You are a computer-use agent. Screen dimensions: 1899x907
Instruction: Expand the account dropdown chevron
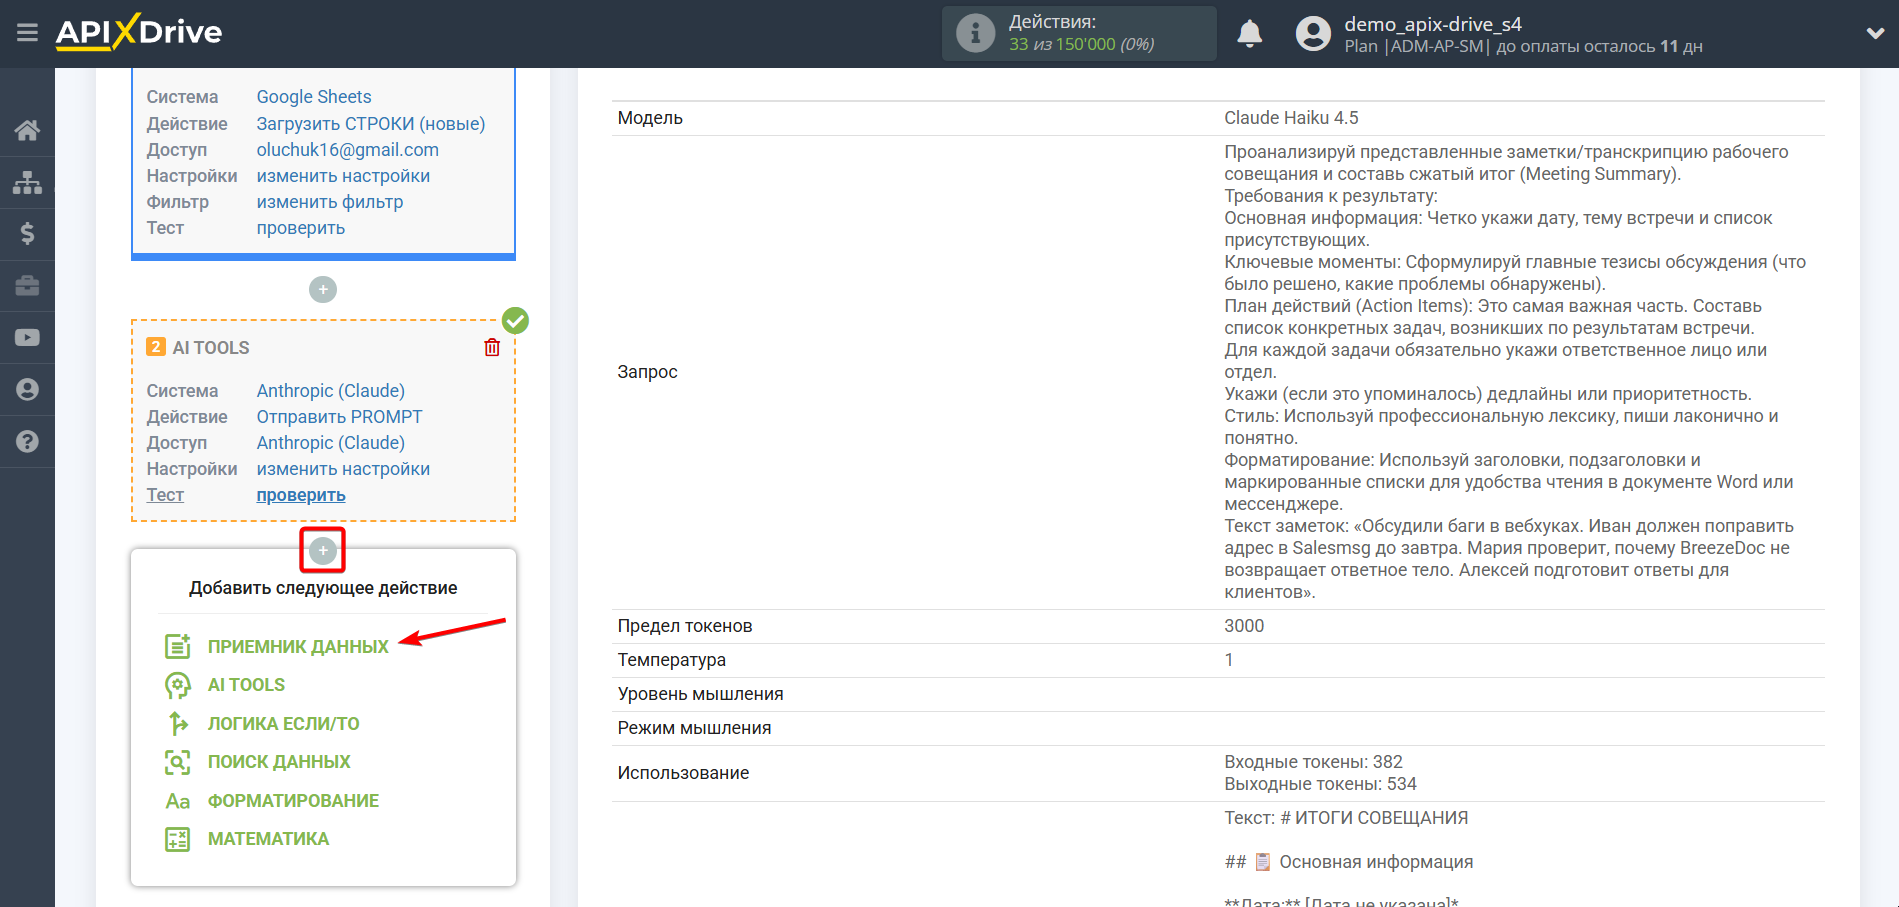coord(1875,34)
